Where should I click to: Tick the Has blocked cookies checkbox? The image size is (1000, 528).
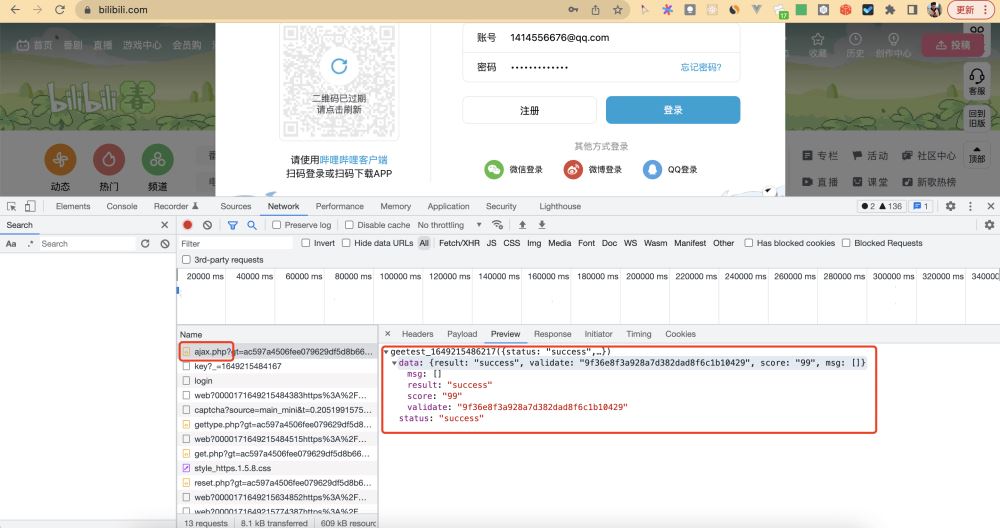[x=749, y=243]
